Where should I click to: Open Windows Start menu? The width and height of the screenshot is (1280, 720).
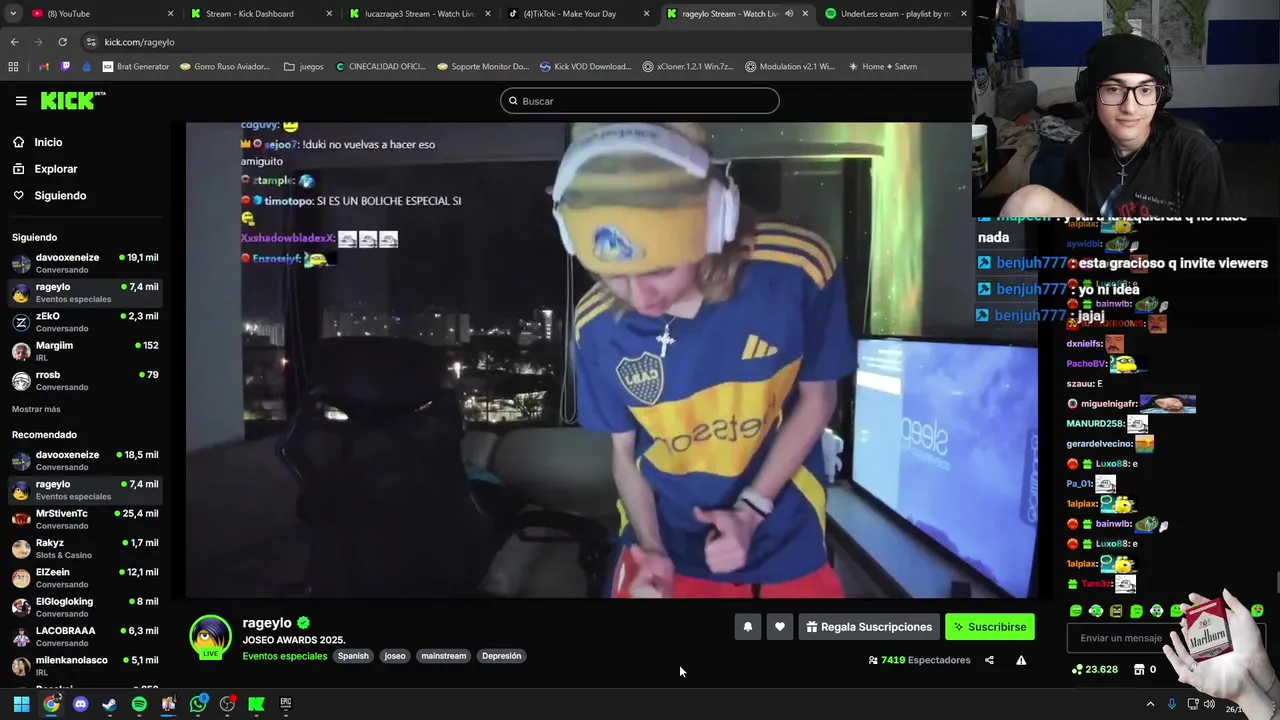[x=21, y=704]
